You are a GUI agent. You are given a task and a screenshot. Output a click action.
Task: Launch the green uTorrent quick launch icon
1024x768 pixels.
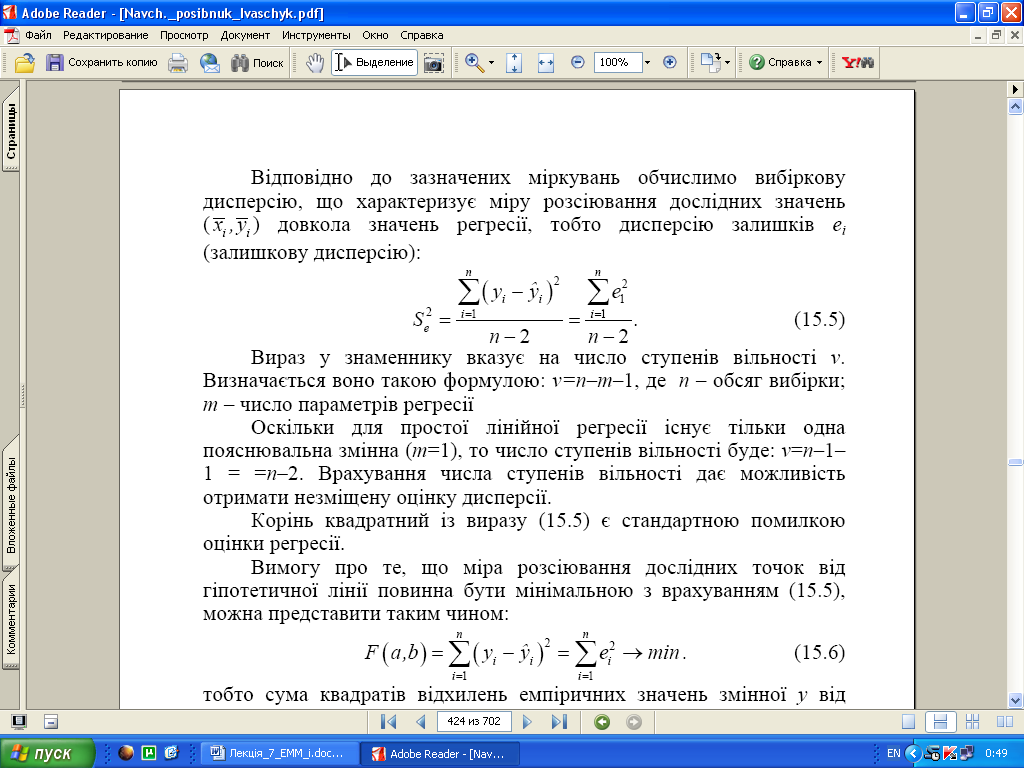pyautogui.click(x=149, y=753)
